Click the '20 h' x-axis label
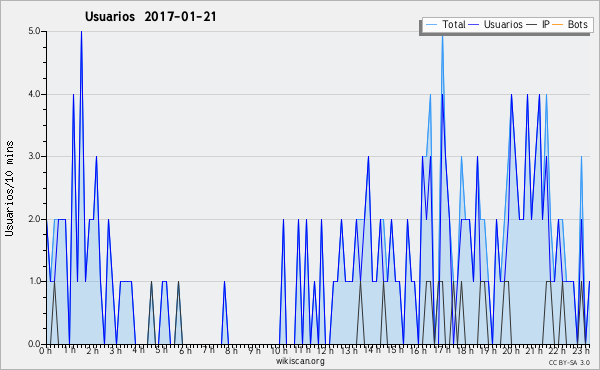 (511, 351)
